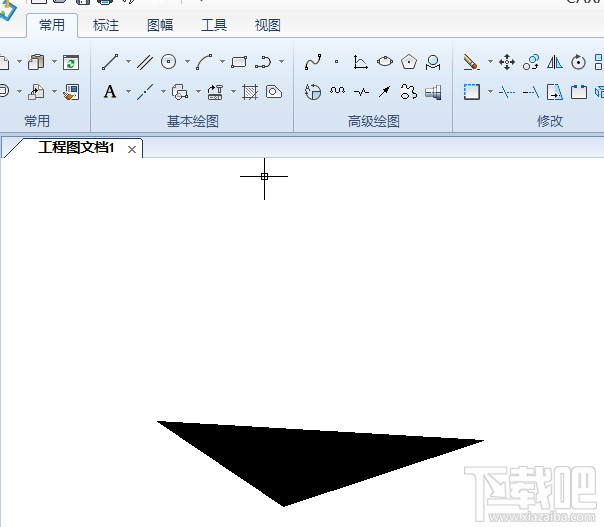Select the Extend tool
Viewport: 604px width, 527px height.
point(531,92)
